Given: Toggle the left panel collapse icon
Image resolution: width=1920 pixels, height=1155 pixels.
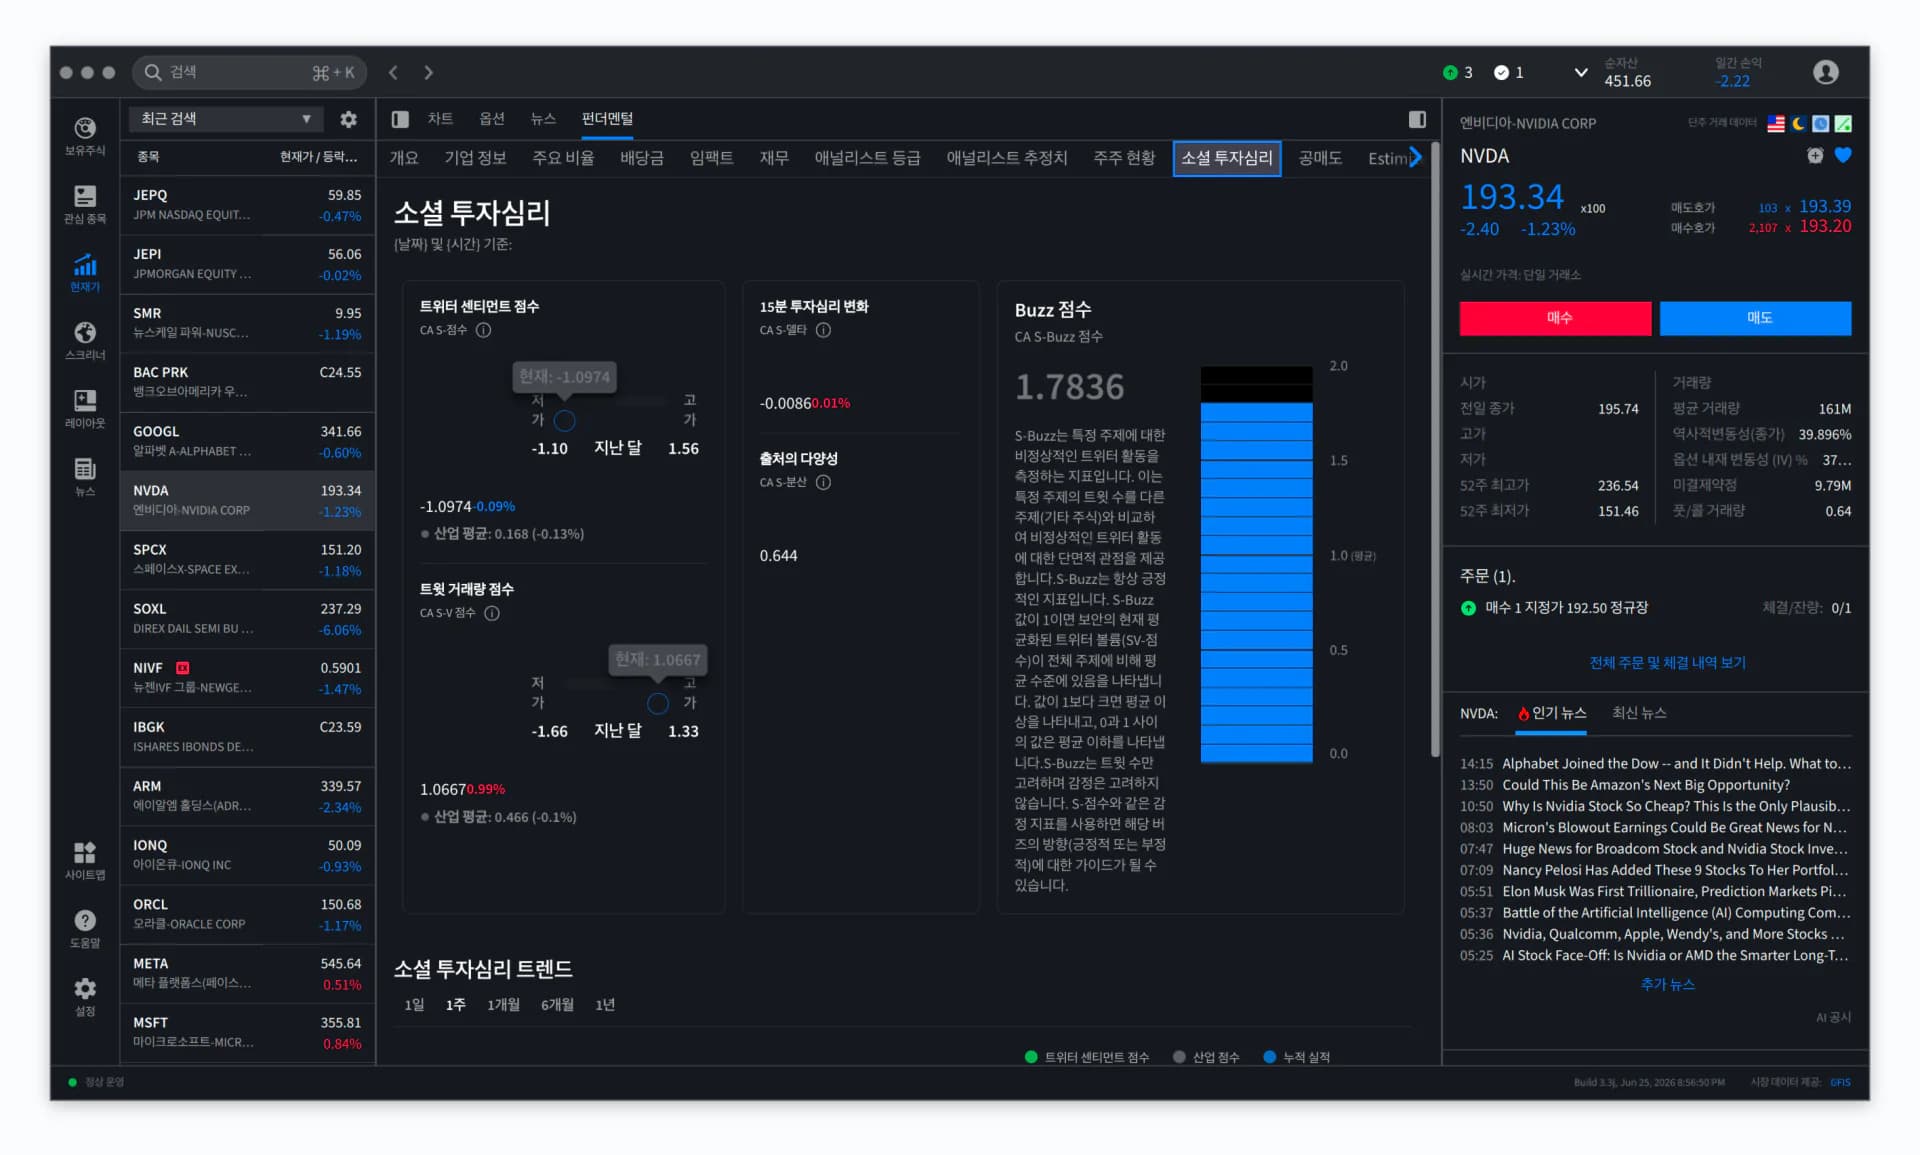Looking at the screenshot, I should point(400,119).
